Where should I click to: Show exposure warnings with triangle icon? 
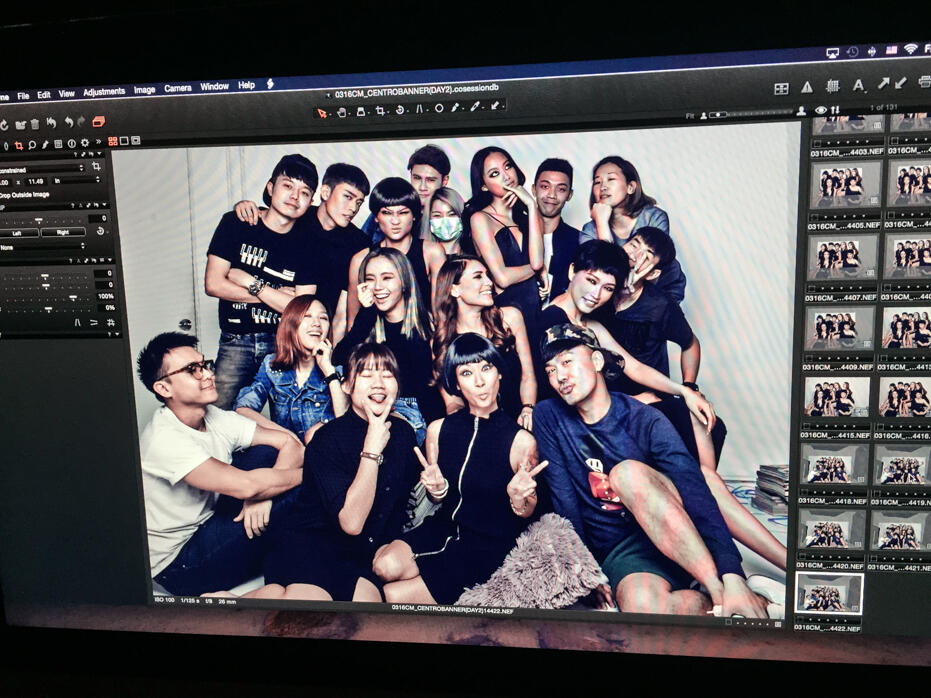tap(807, 87)
